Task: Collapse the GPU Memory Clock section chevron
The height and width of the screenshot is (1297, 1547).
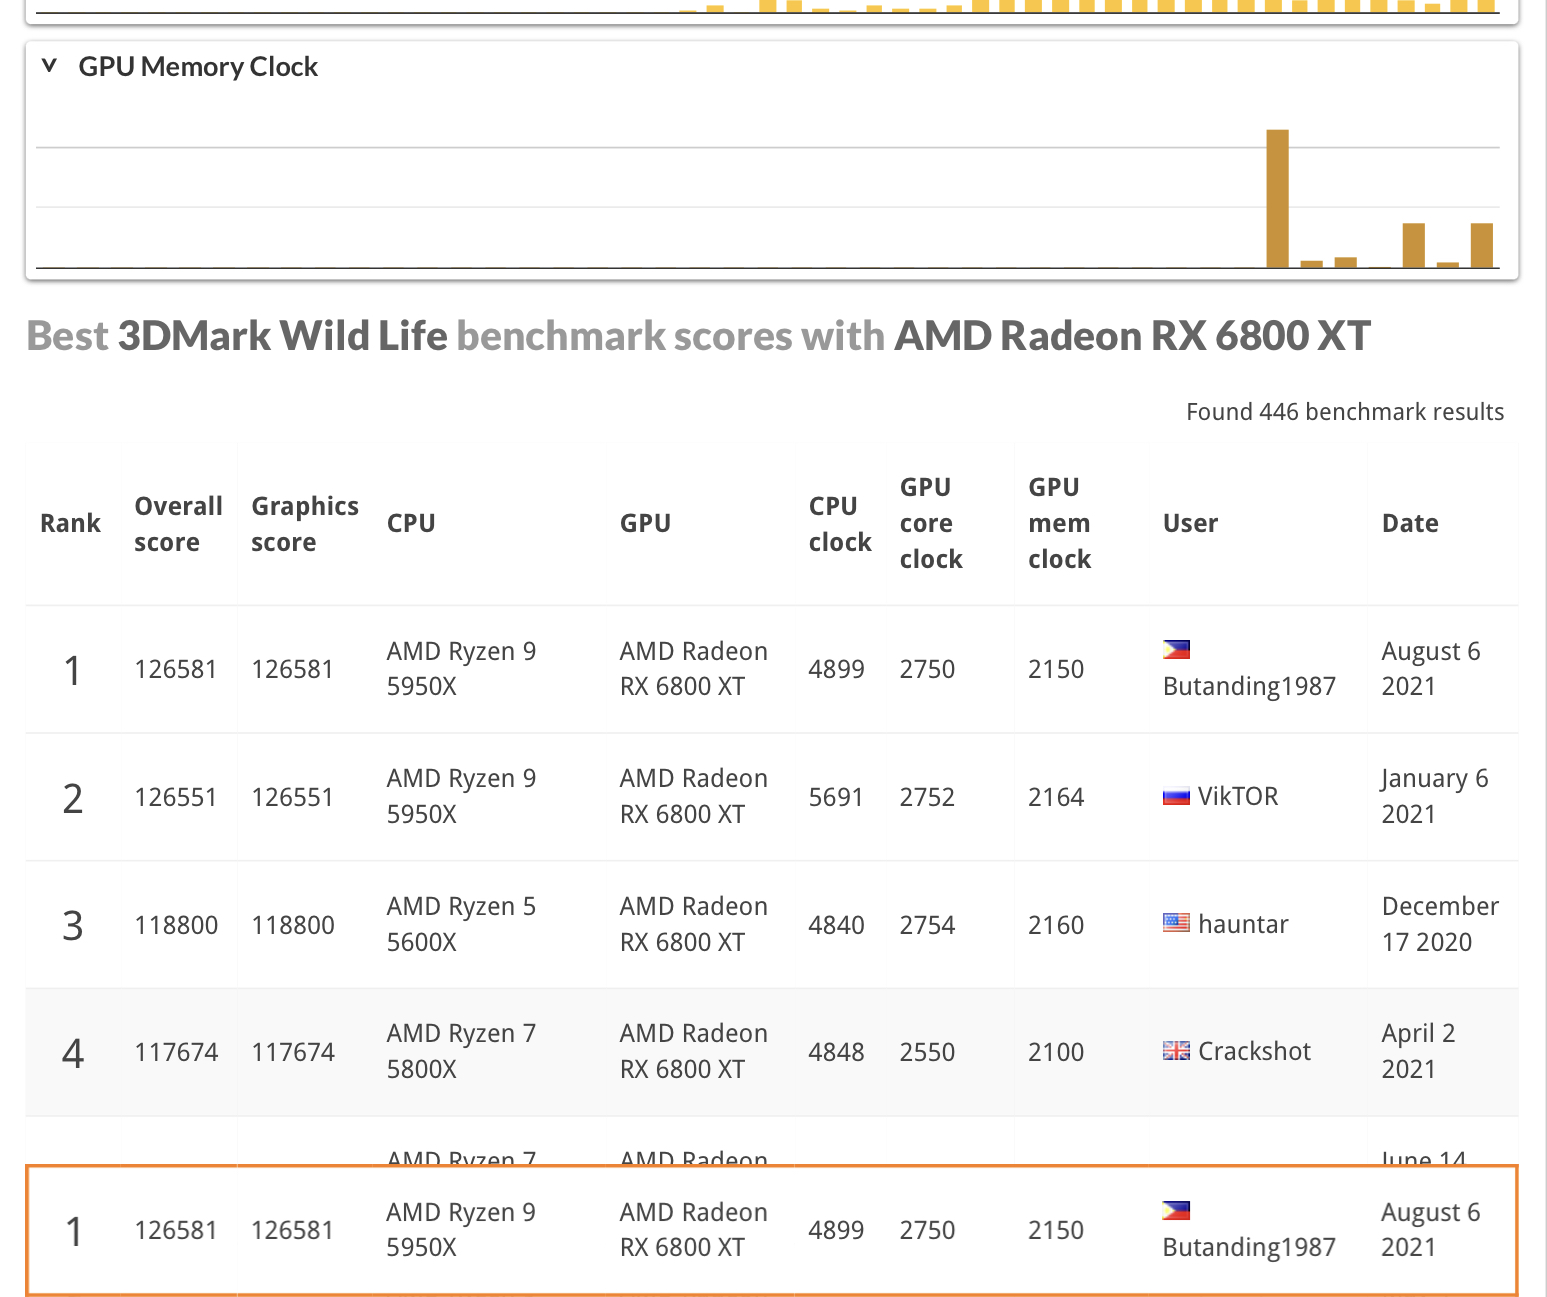Action: tap(49, 66)
